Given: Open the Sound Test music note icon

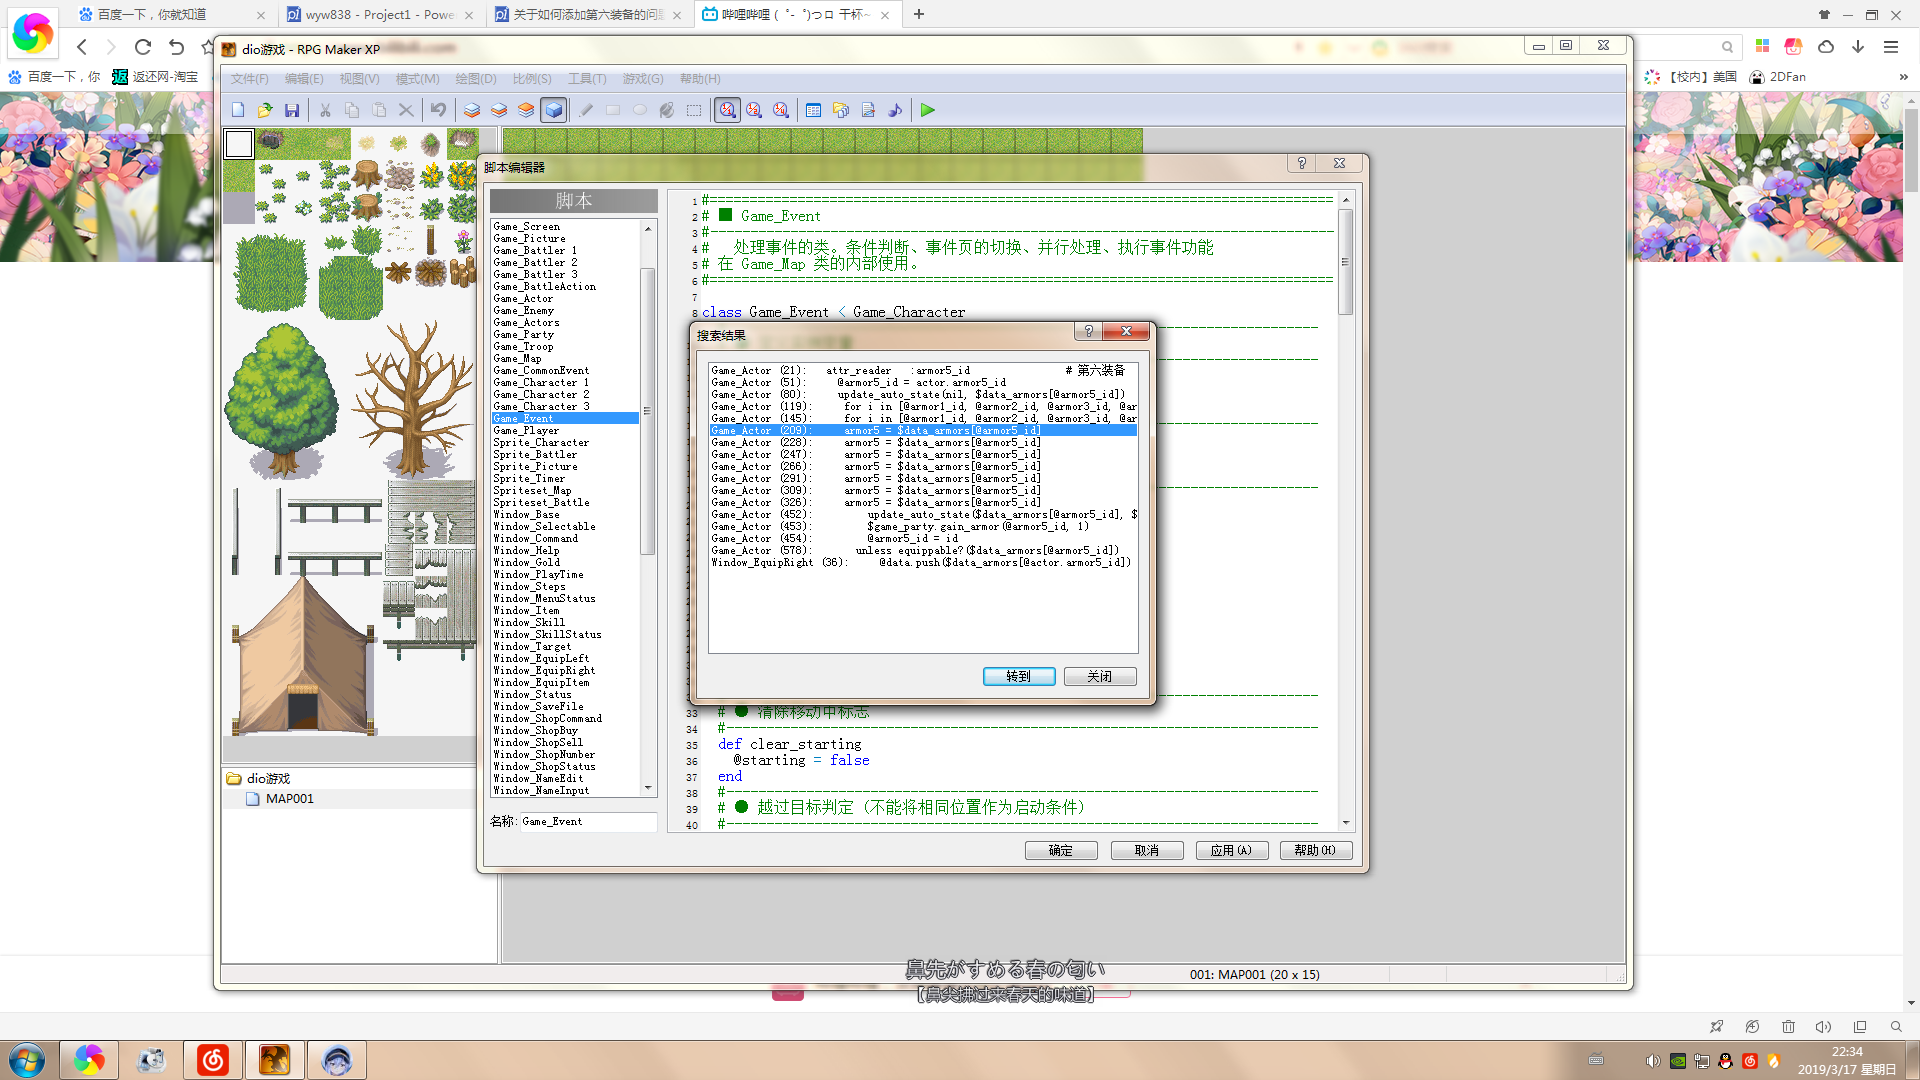Looking at the screenshot, I should click(x=895, y=110).
